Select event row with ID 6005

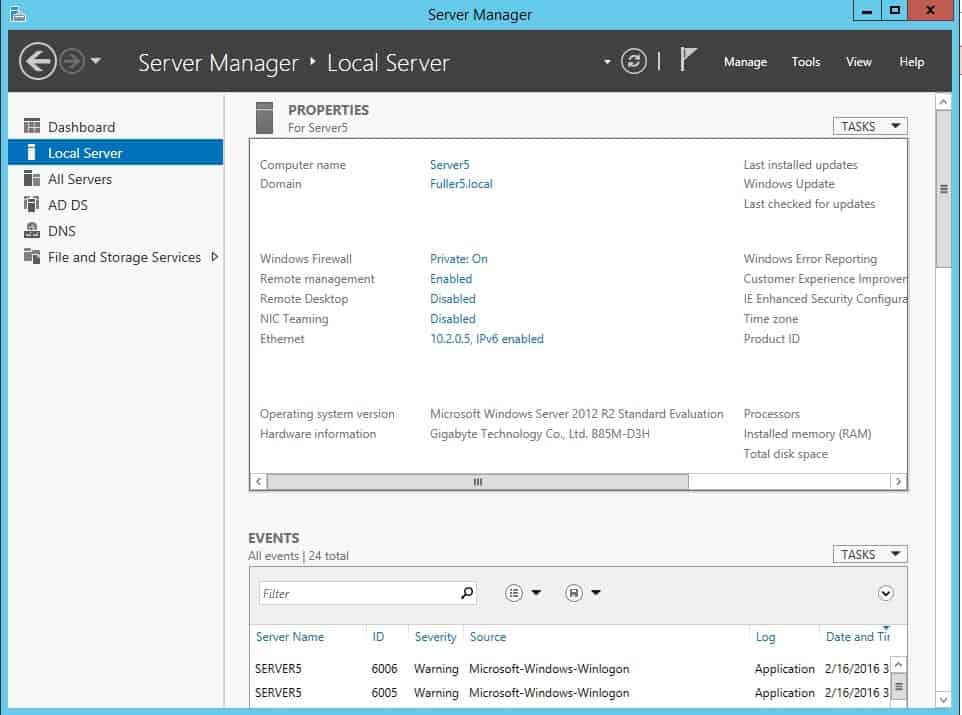570,693
